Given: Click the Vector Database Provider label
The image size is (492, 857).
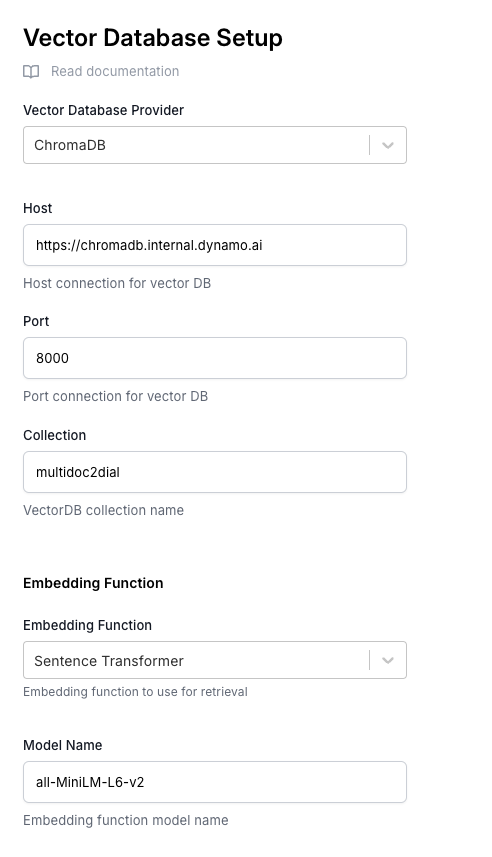Looking at the screenshot, I should pyautogui.click(x=103, y=110).
